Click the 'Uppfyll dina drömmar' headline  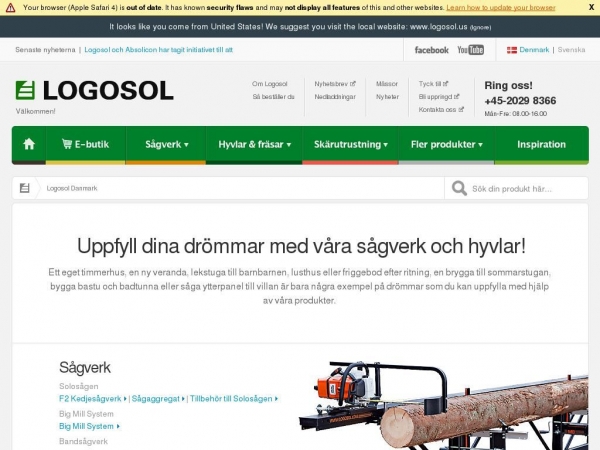[301, 246]
